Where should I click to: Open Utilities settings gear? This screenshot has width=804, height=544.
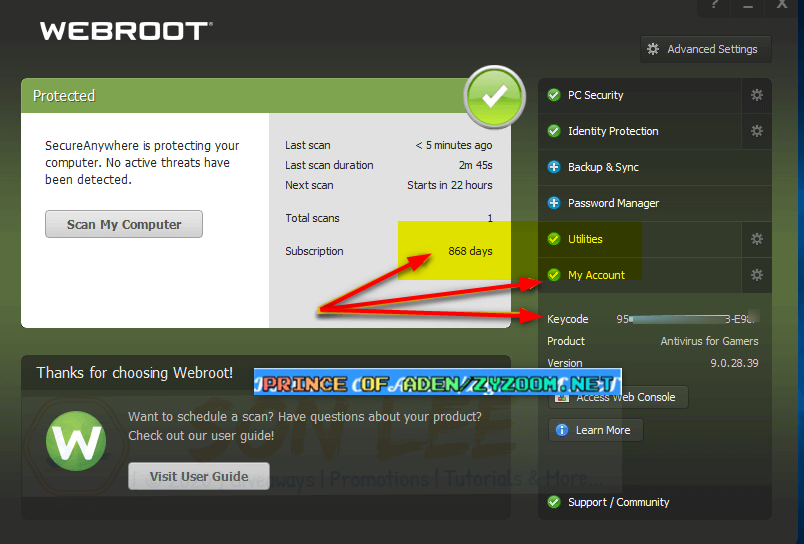(757, 239)
